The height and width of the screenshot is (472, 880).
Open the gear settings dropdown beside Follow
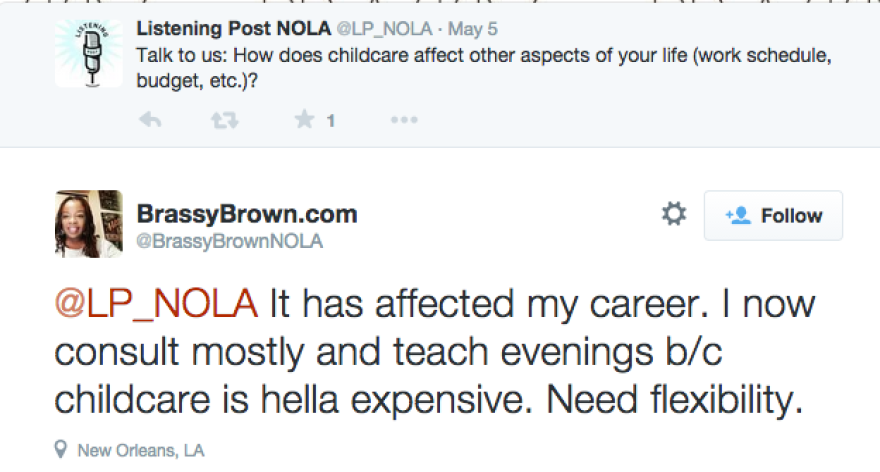pos(675,214)
